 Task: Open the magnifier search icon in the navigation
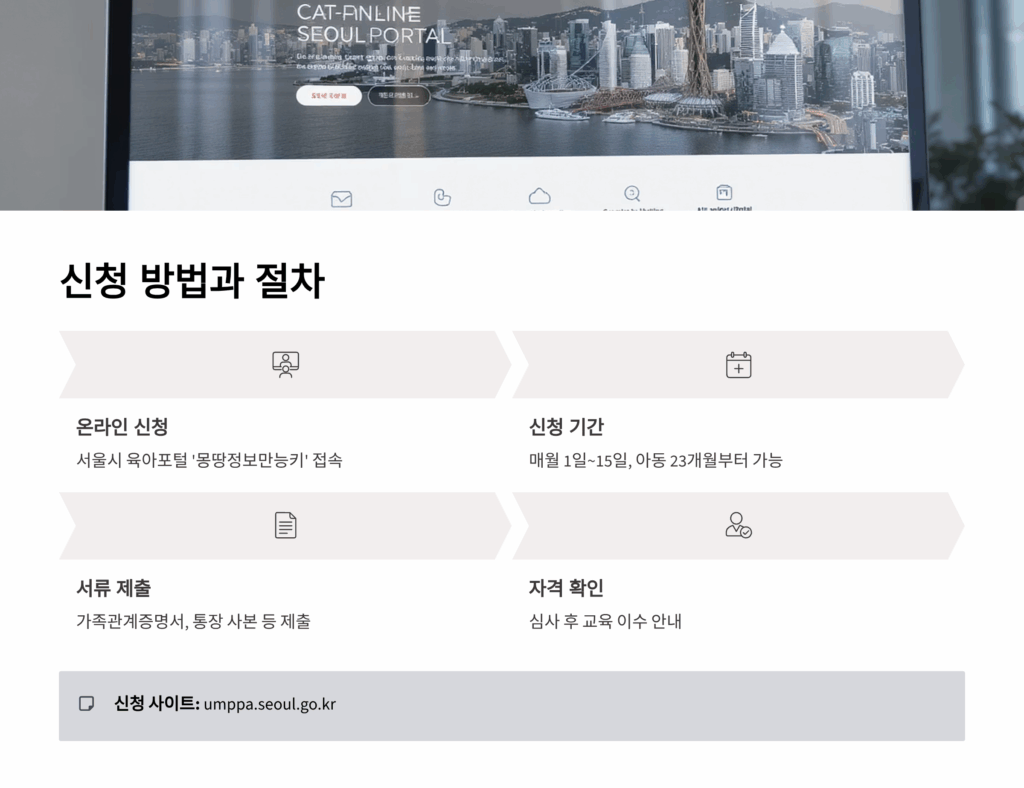coord(631,194)
